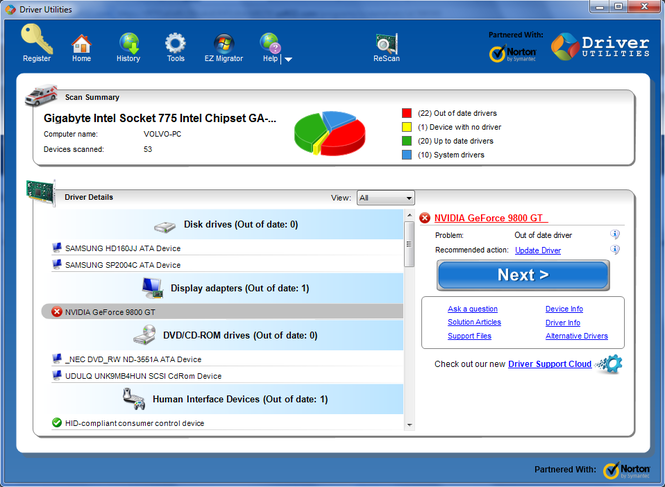Open NVIDIA GeForce 9800 GT red link
The height and width of the screenshot is (487, 665).
tap(491, 218)
